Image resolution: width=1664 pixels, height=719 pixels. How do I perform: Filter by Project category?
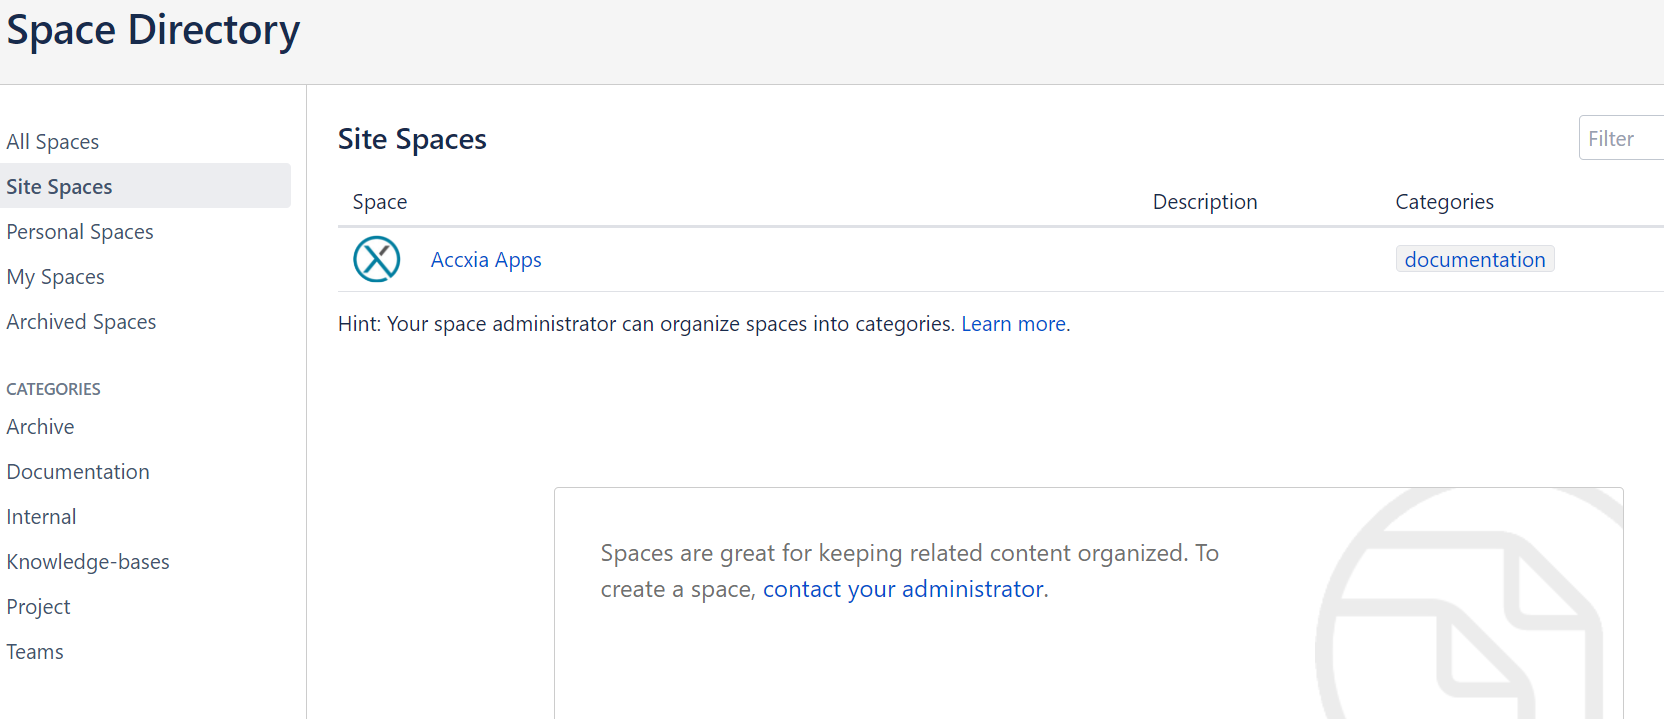point(38,607)
